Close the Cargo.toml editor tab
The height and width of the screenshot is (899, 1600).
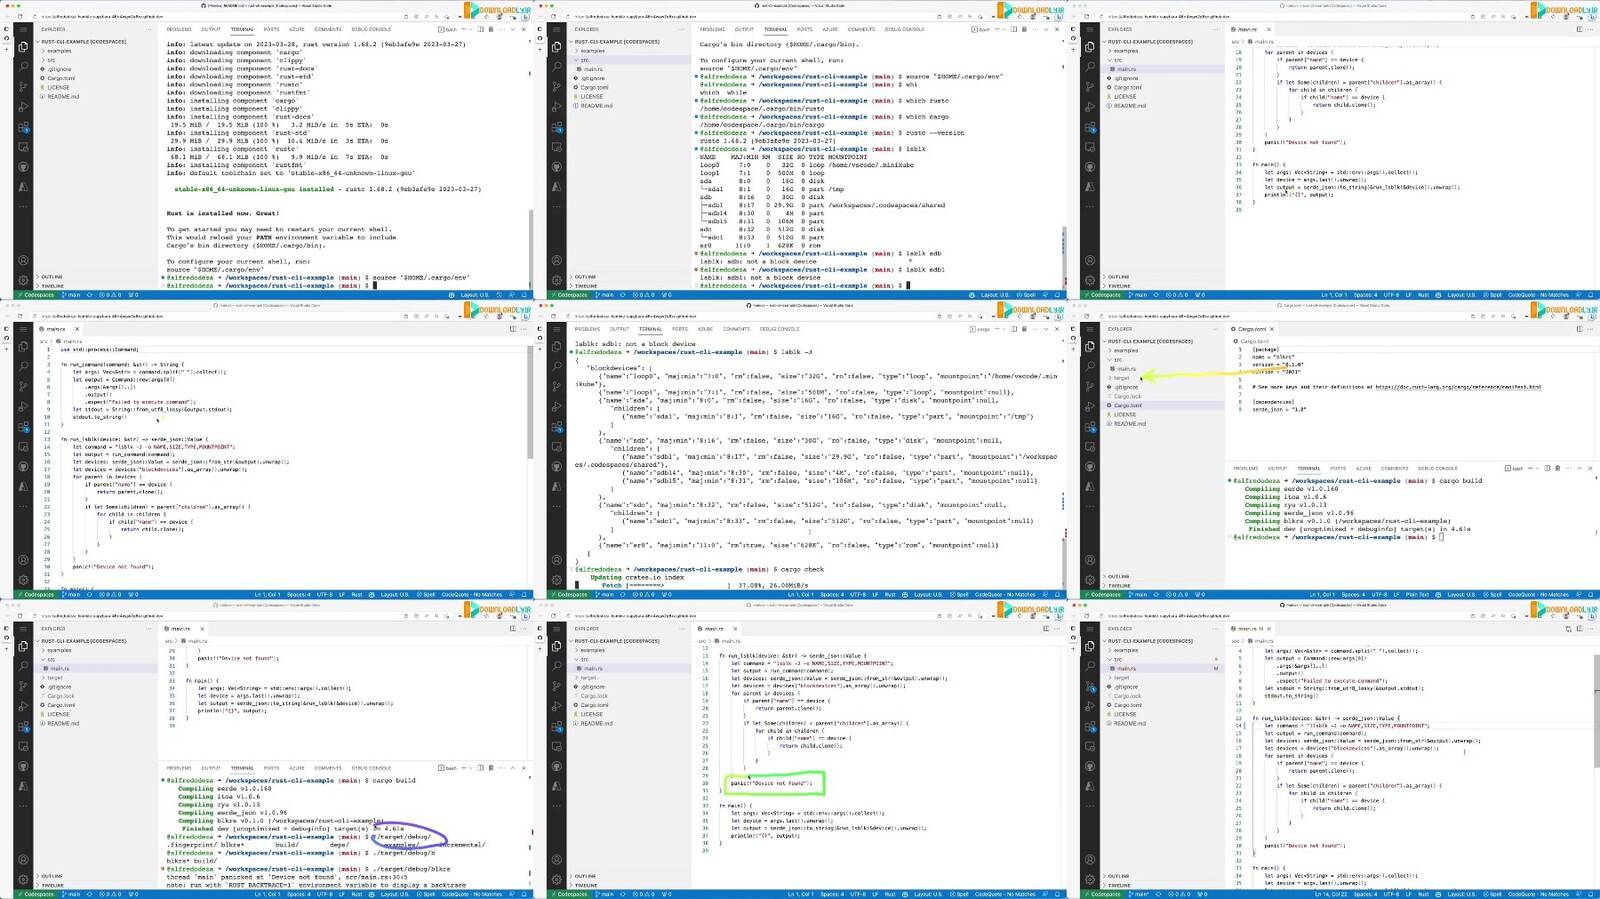(x=1271, y=329)
